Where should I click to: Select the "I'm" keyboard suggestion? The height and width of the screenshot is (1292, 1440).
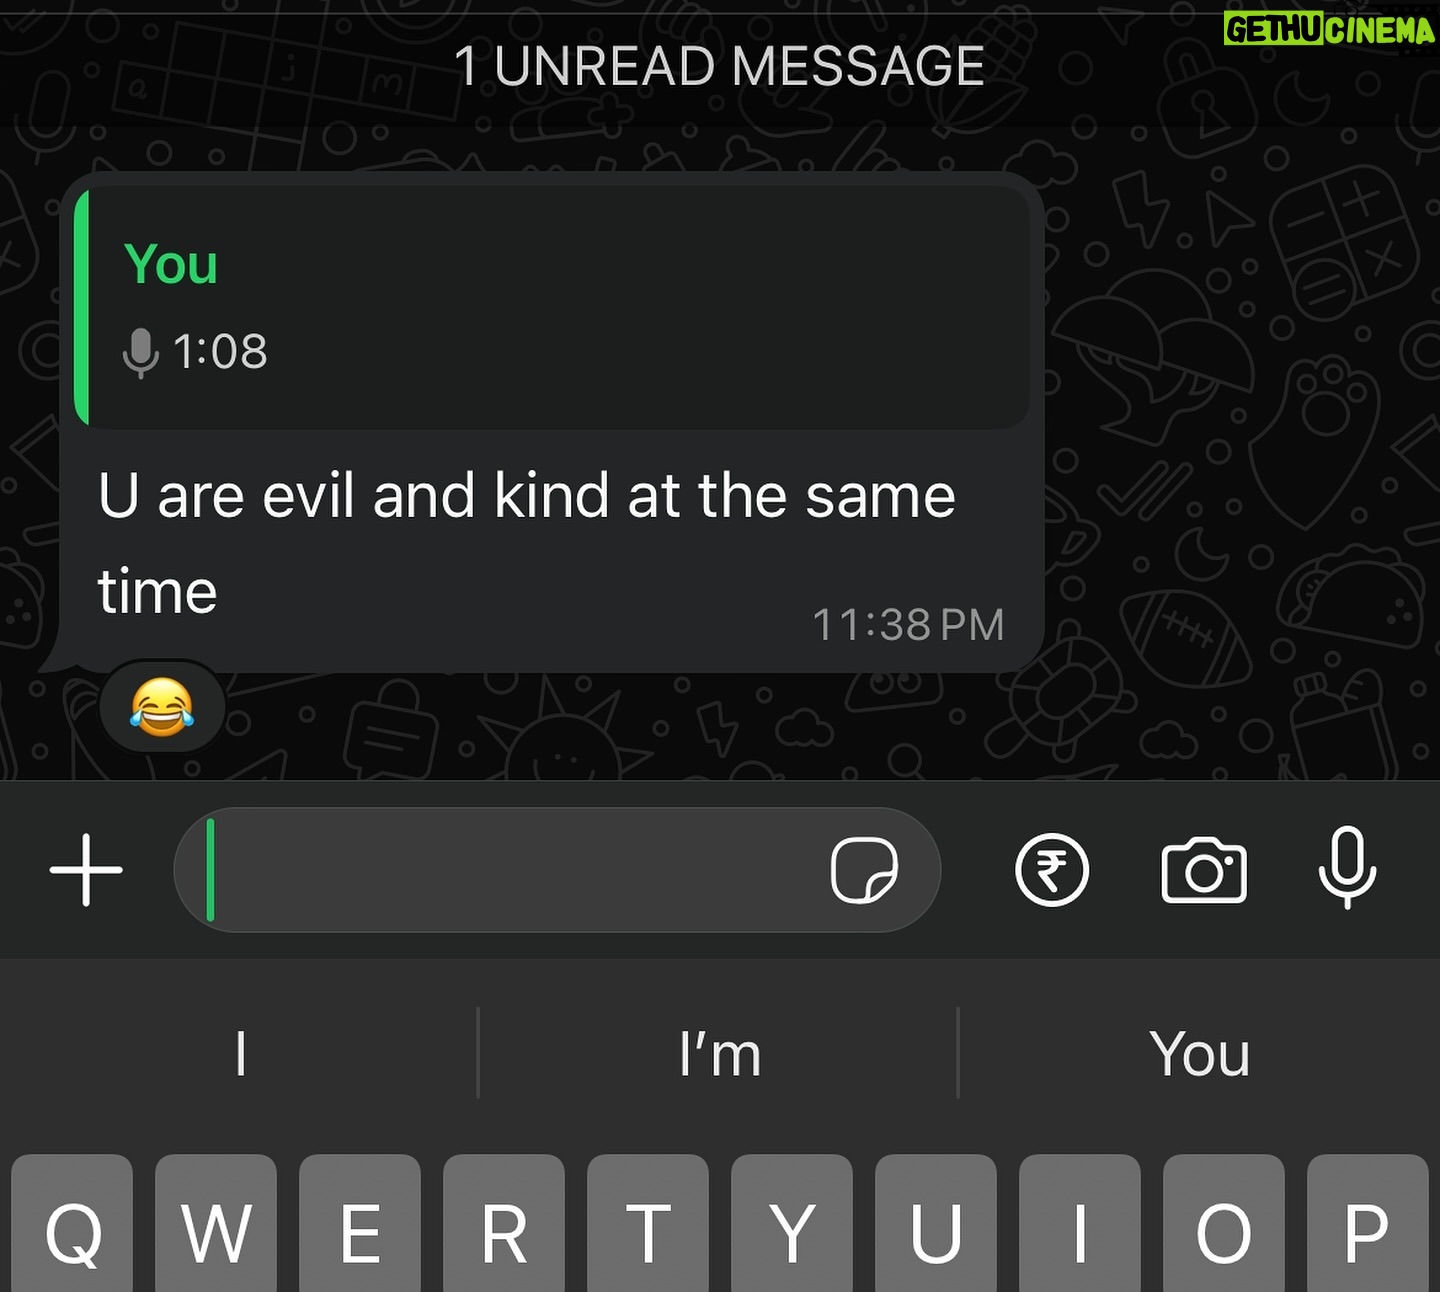point(719,1054)
